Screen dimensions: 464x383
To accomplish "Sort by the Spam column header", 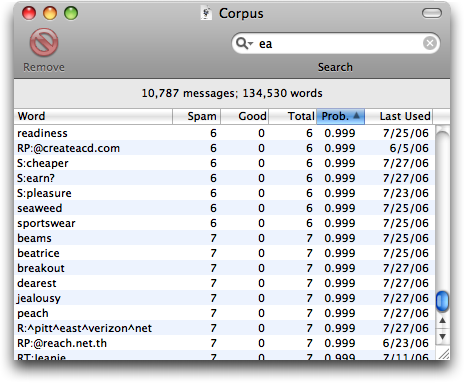I will pyautogui.click(x=196, y=116).
